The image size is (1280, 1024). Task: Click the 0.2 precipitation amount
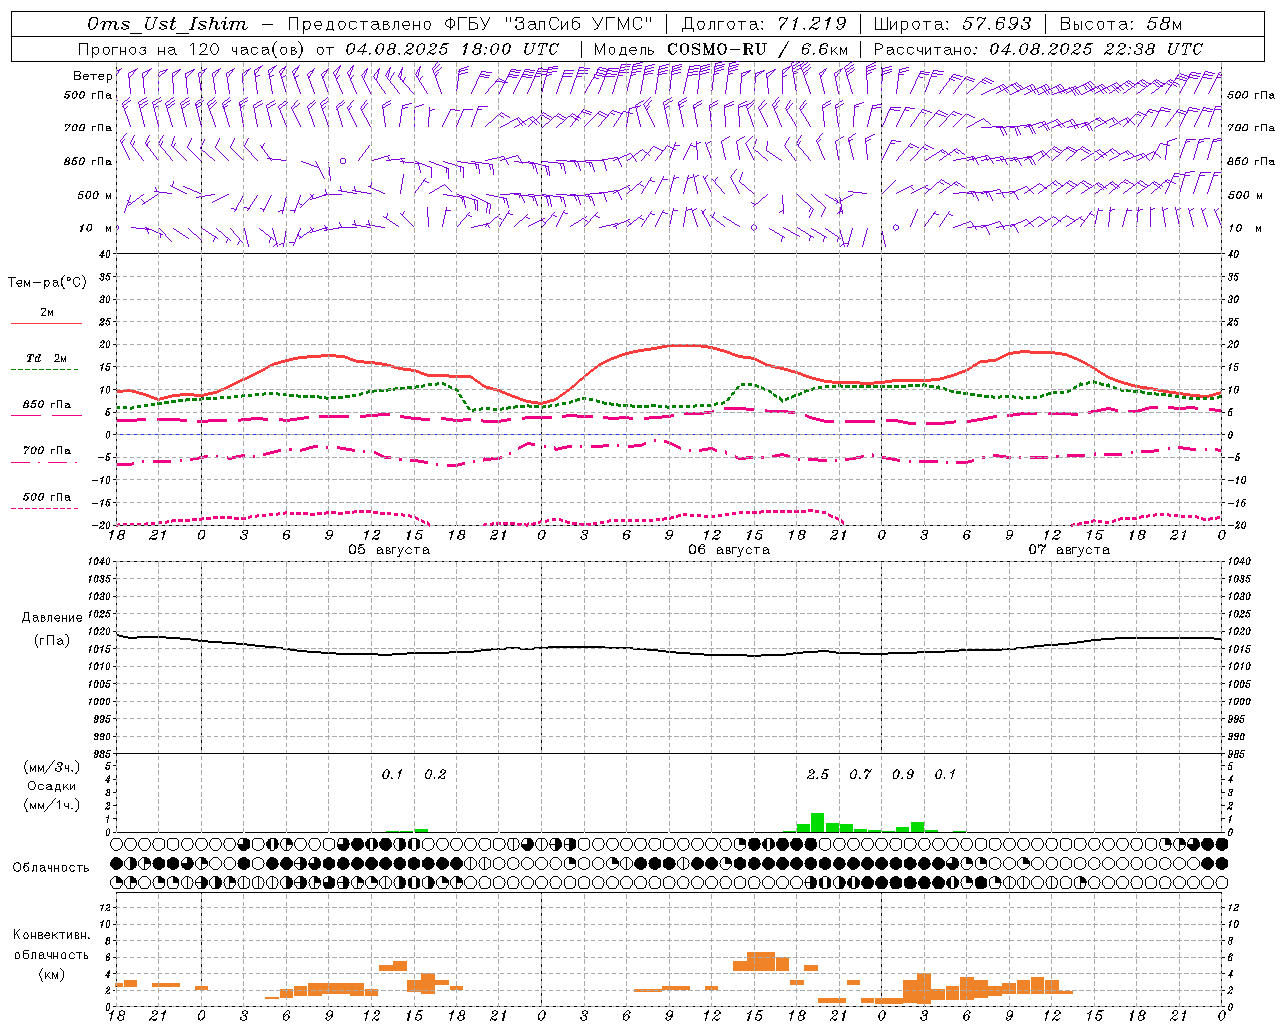point(435,774)
